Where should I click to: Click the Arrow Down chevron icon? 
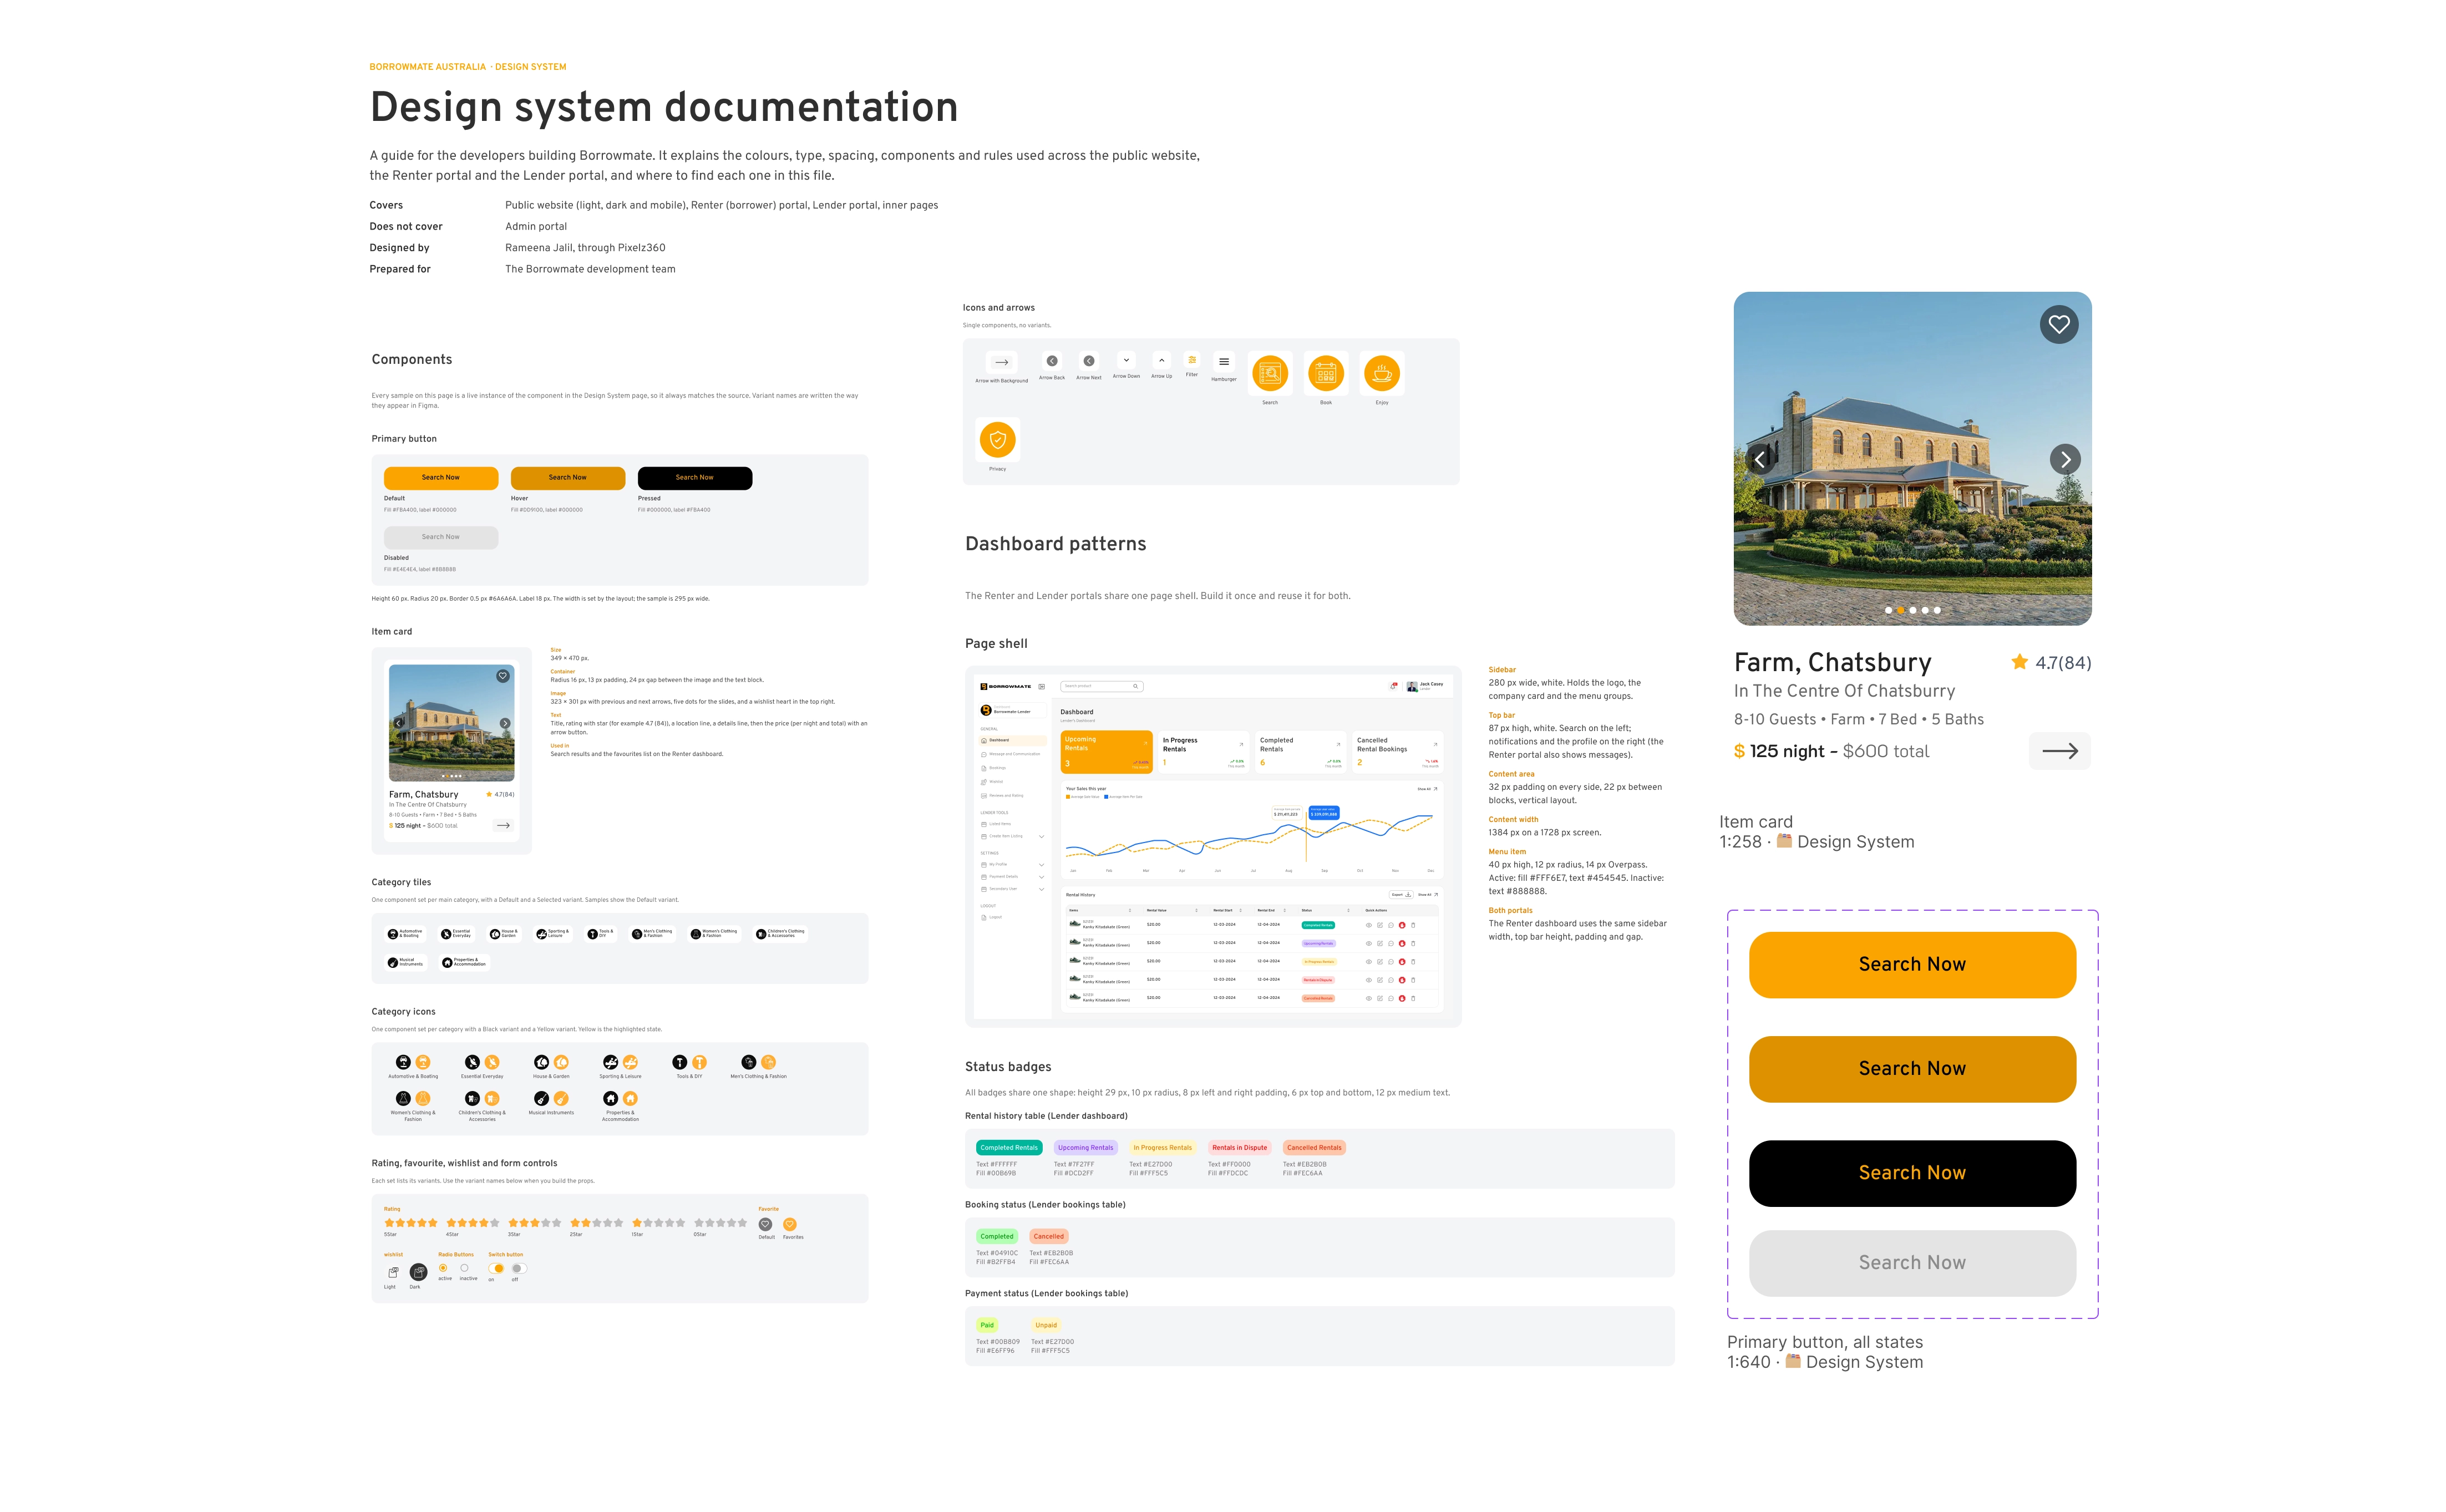coord(1126,360)
